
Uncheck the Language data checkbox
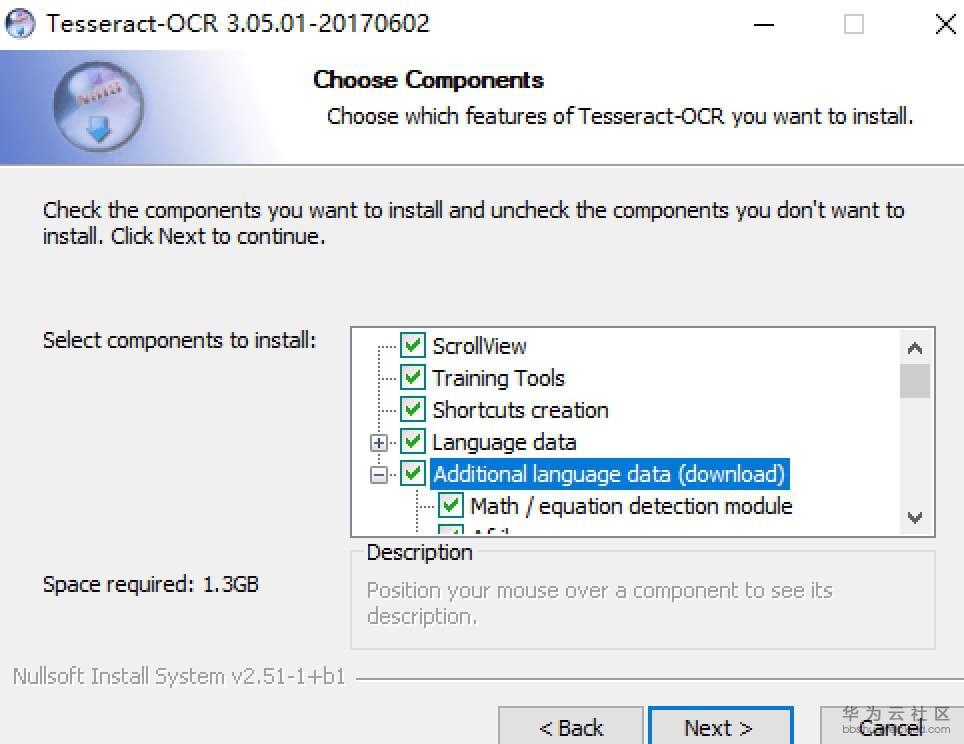point(413,442)
